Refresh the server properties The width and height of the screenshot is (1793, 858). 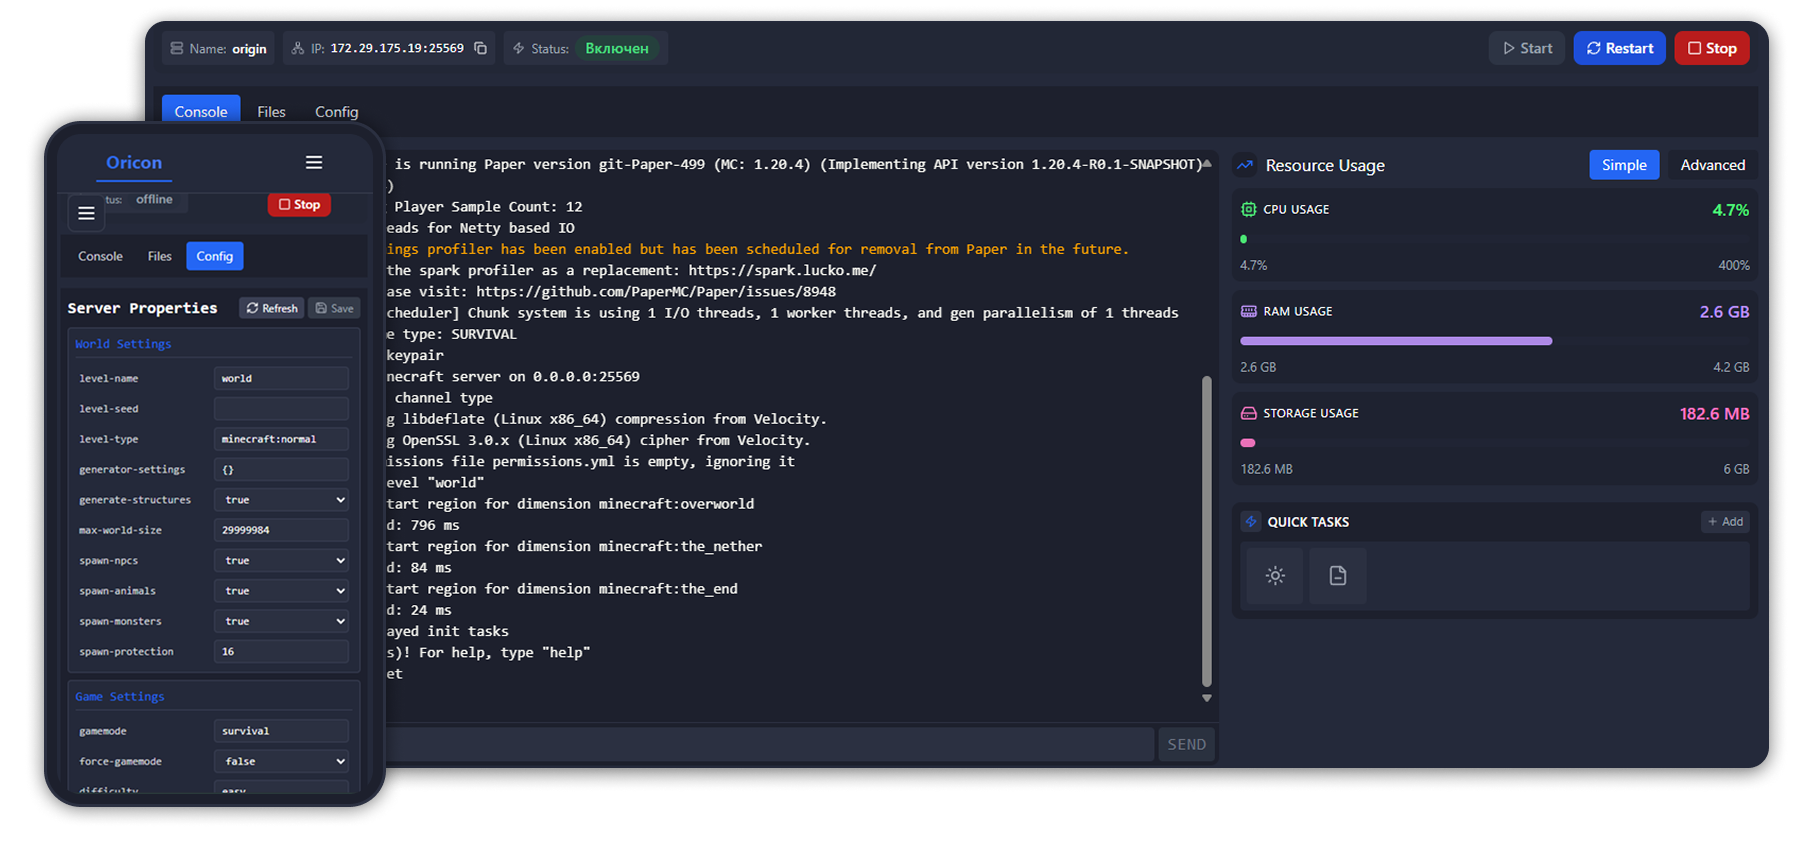coord(272,308)
